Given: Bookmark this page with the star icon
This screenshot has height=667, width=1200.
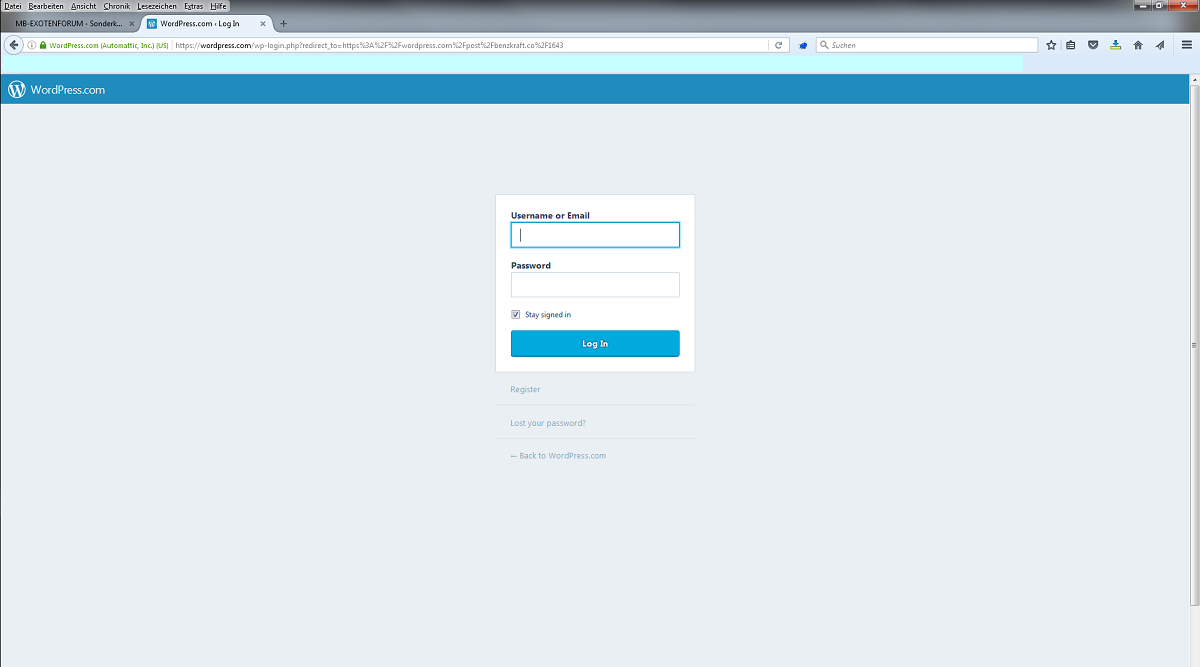Looking at the screenshot, I should (x=1051, y=45).
